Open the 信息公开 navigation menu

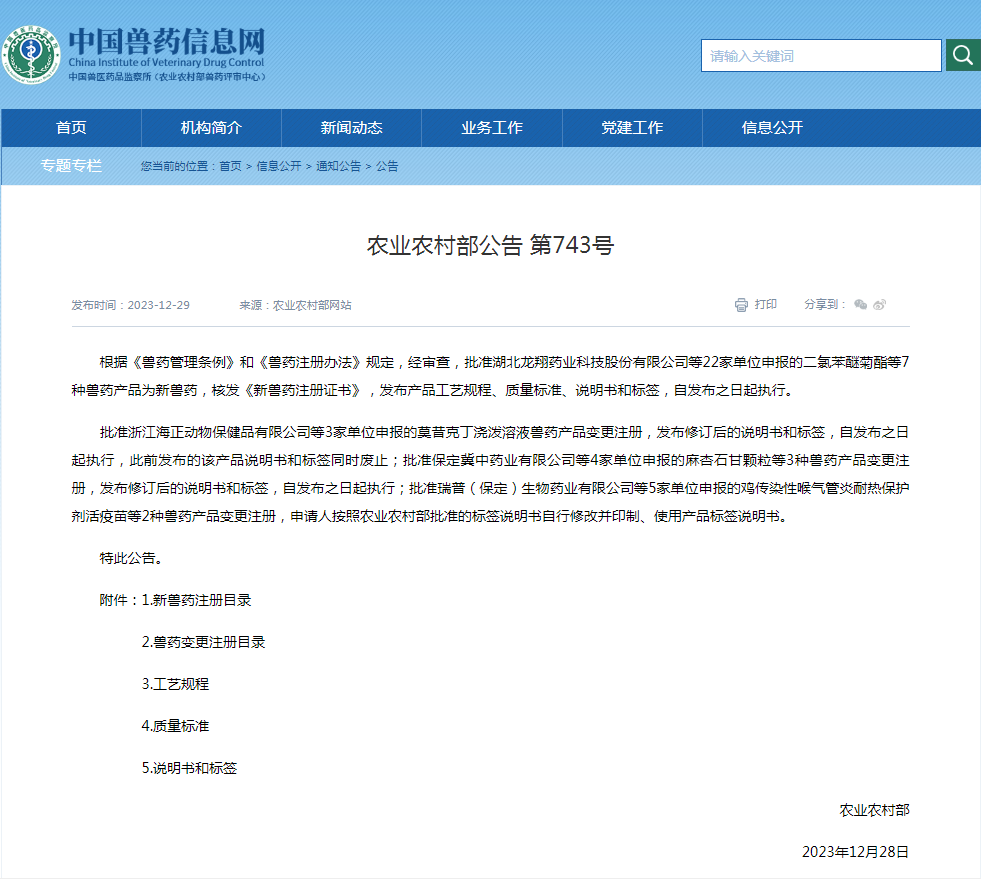pos(772,128)
